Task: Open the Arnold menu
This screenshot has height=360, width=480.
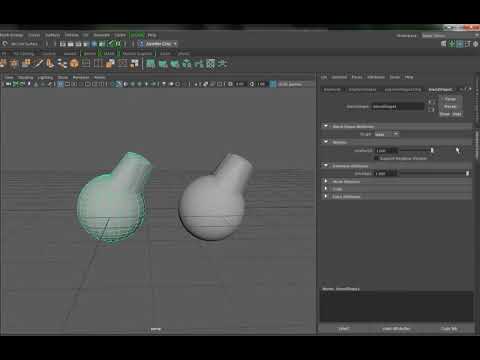Action: click(x=137, y=35)
